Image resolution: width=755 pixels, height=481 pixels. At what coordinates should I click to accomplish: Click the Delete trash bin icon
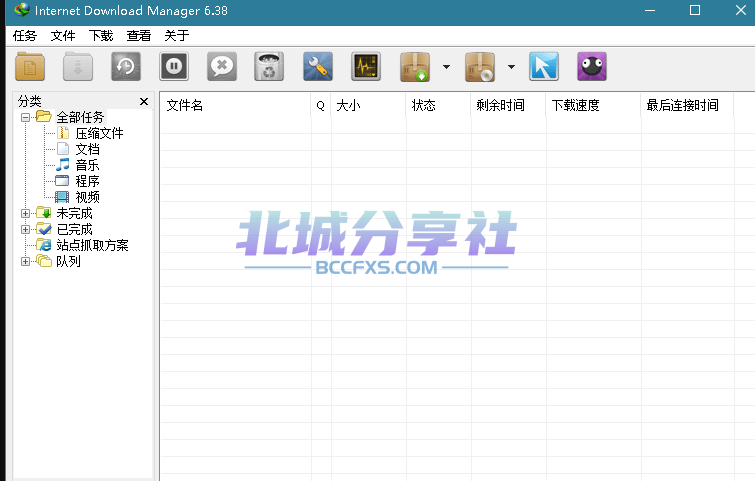(269, 67)
